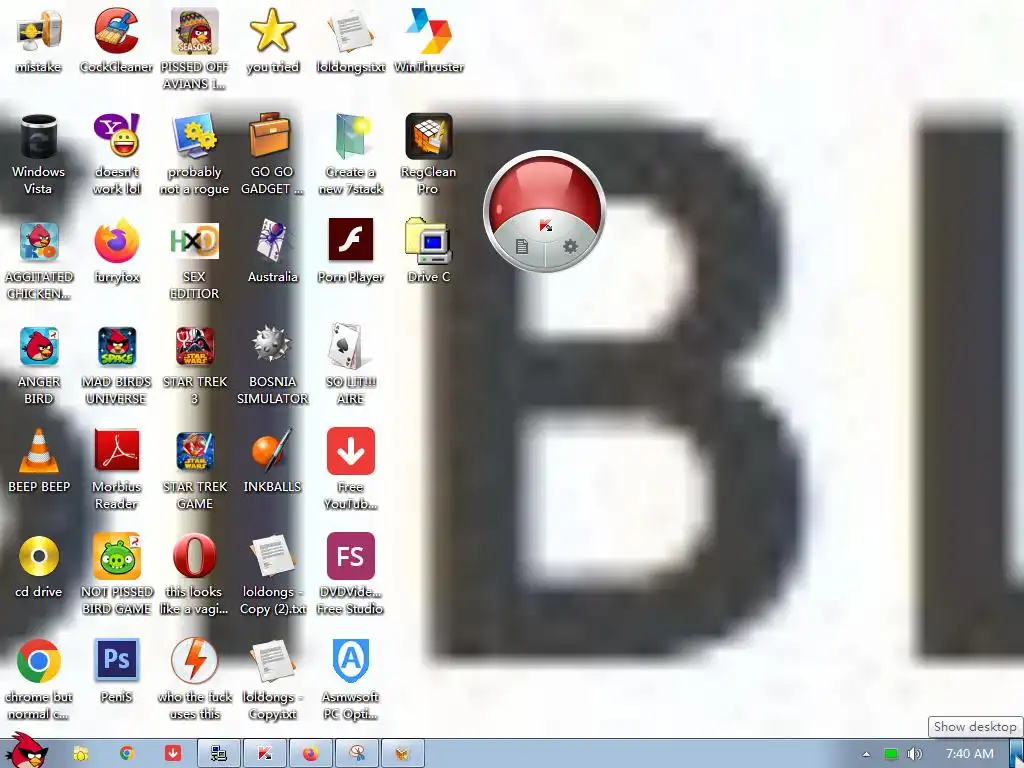Switch to the Kaspersky taskbar button
Viewport: 1024px width, 768px height.
265,754
